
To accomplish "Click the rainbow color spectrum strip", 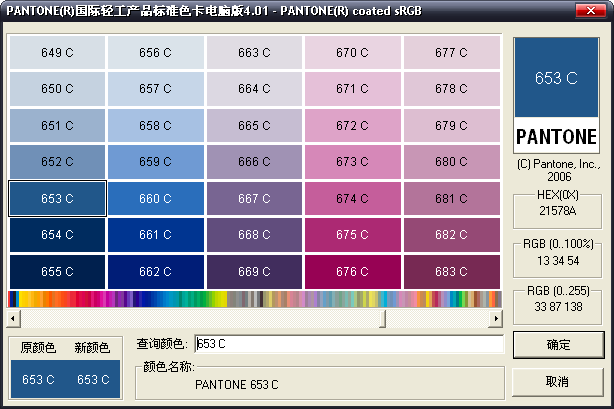I will 255,299.
